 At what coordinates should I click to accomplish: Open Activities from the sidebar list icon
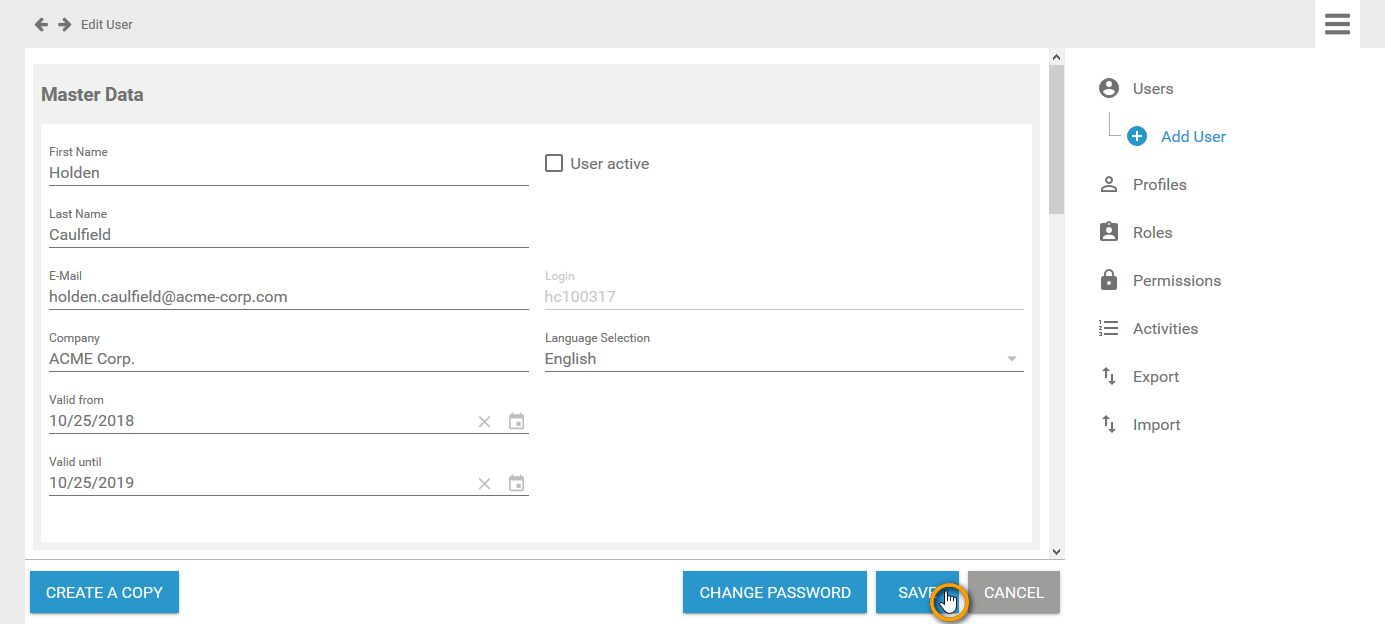1108,328
